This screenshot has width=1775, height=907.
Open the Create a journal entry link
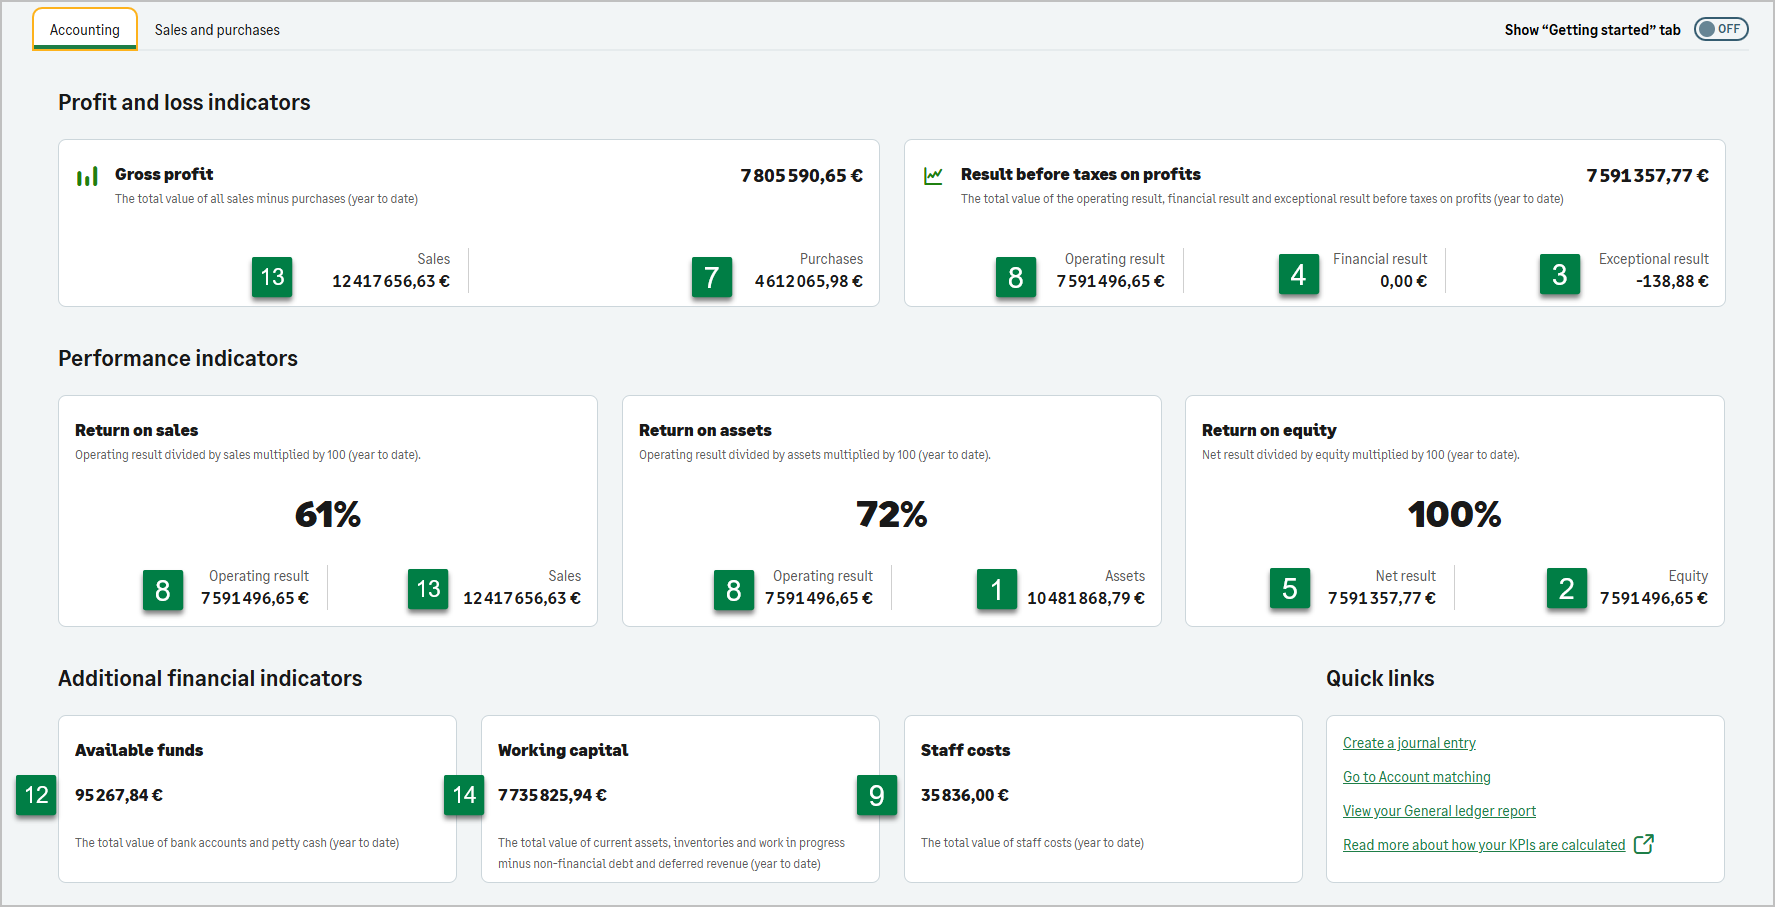tap(1409, 743)
